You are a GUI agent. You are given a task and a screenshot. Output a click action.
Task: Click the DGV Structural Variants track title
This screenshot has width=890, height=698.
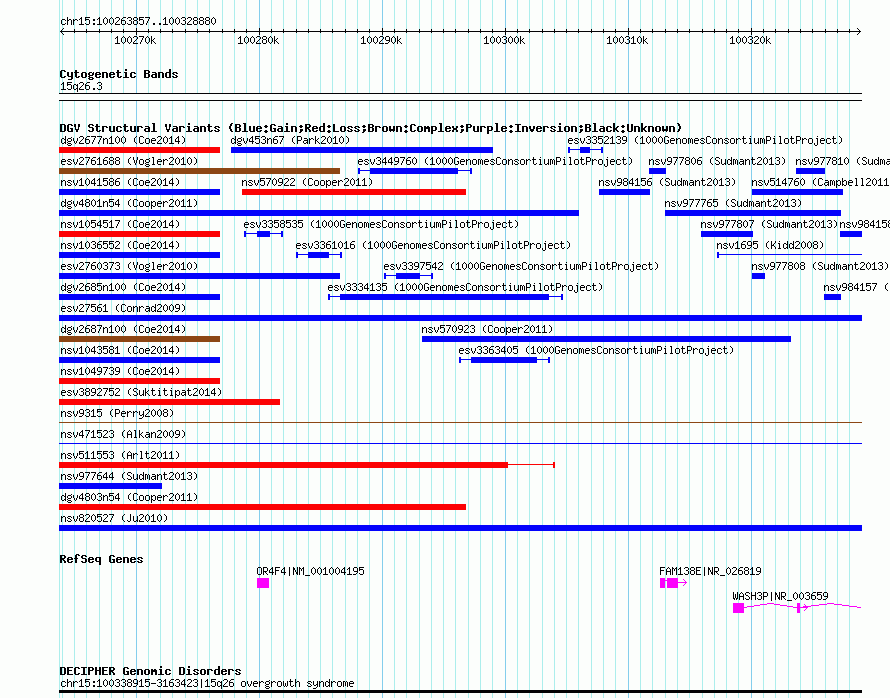tap(371, 128)
